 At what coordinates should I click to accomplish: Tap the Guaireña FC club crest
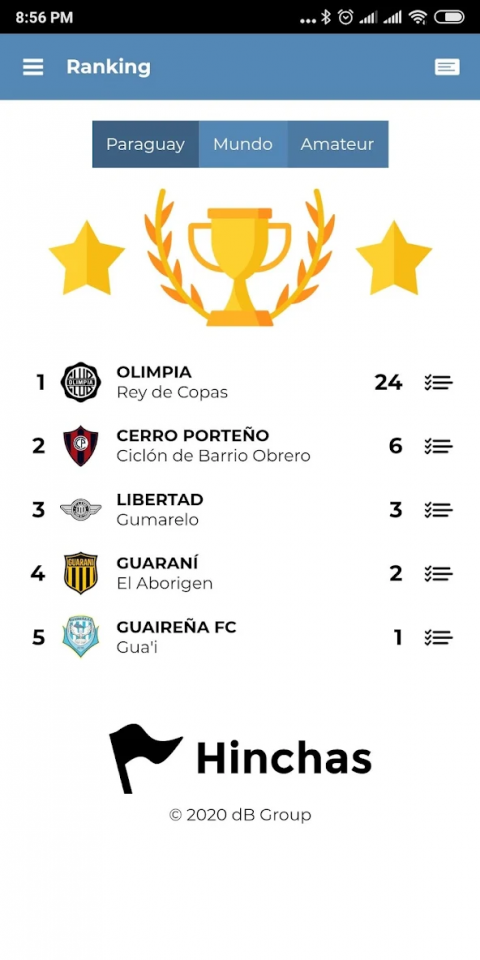[81, 637]
